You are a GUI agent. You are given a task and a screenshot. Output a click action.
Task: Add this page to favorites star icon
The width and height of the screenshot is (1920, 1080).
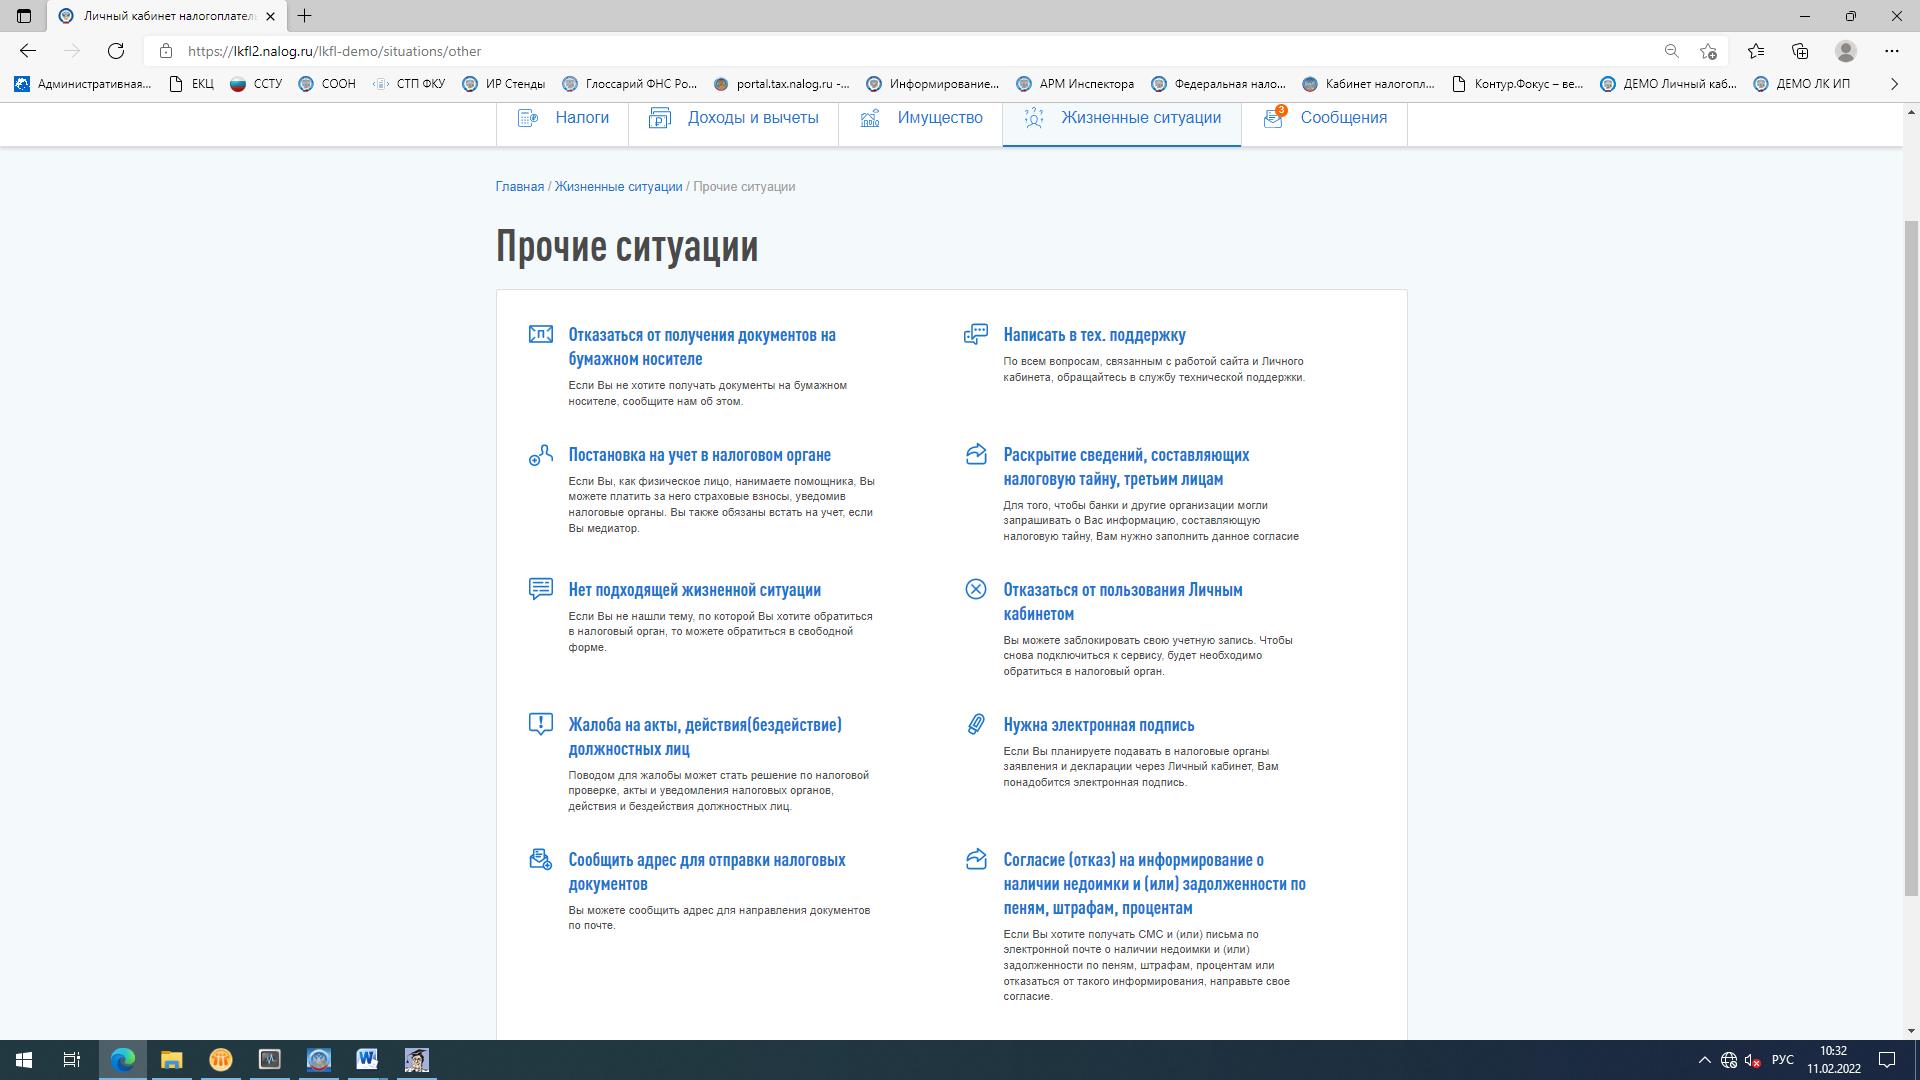point(1708,51)
